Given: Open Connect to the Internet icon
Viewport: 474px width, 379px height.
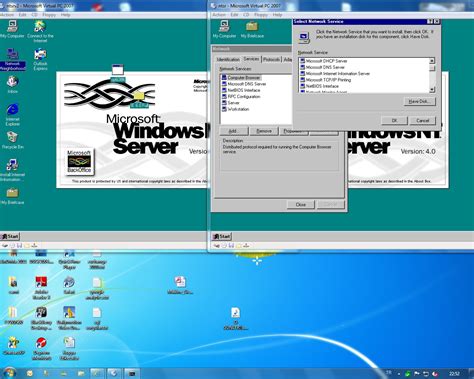Looking at the screenshot, I should click(x=40, y=31).
